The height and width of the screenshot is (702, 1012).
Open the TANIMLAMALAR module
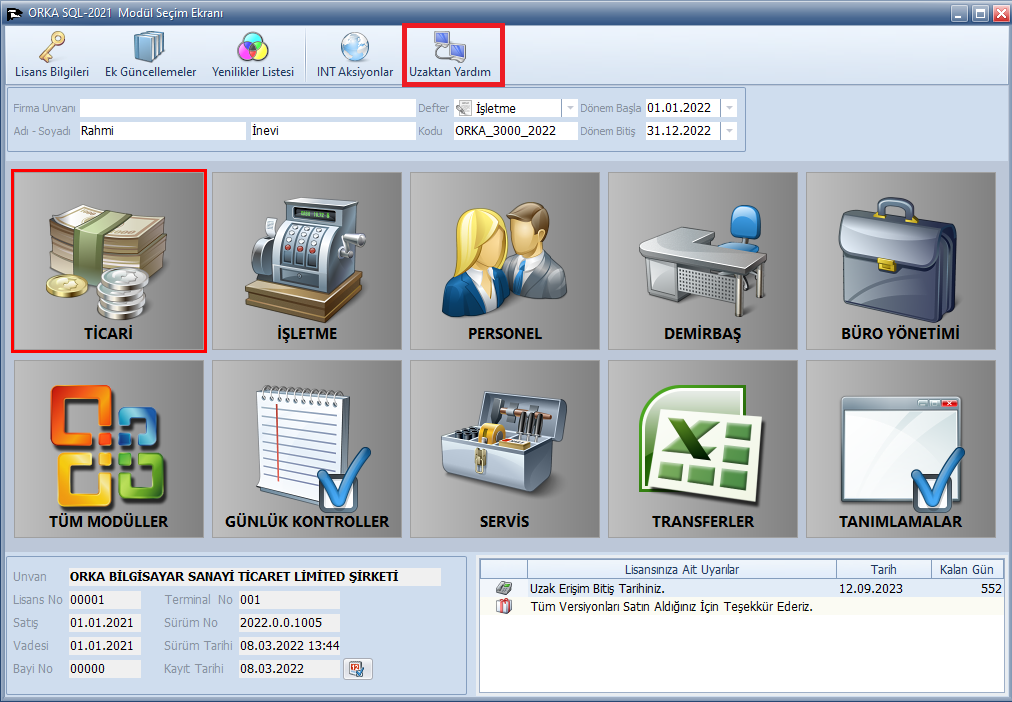(x=900, y=449)
